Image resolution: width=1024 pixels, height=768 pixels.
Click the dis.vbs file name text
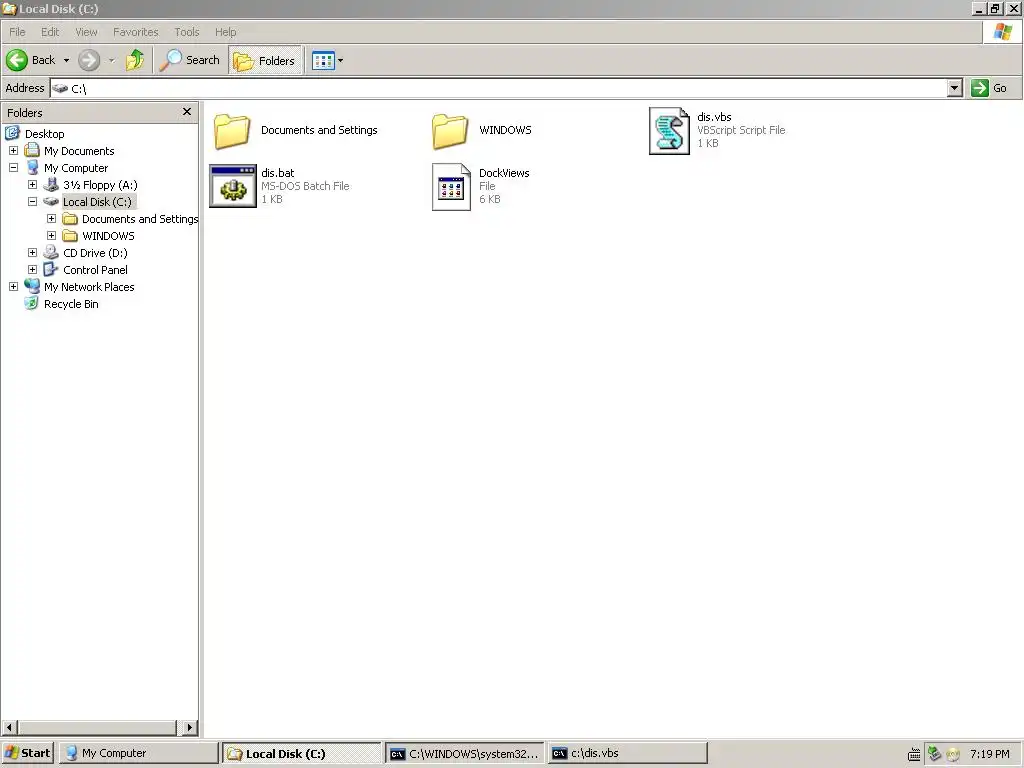point(714,117)
